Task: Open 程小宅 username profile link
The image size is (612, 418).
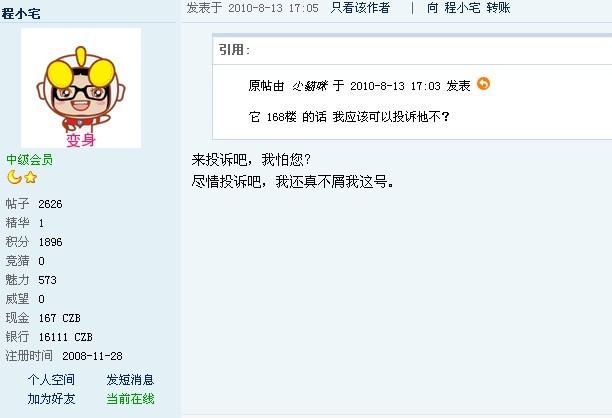Action: pyautogui.click(x=21, y=13)
